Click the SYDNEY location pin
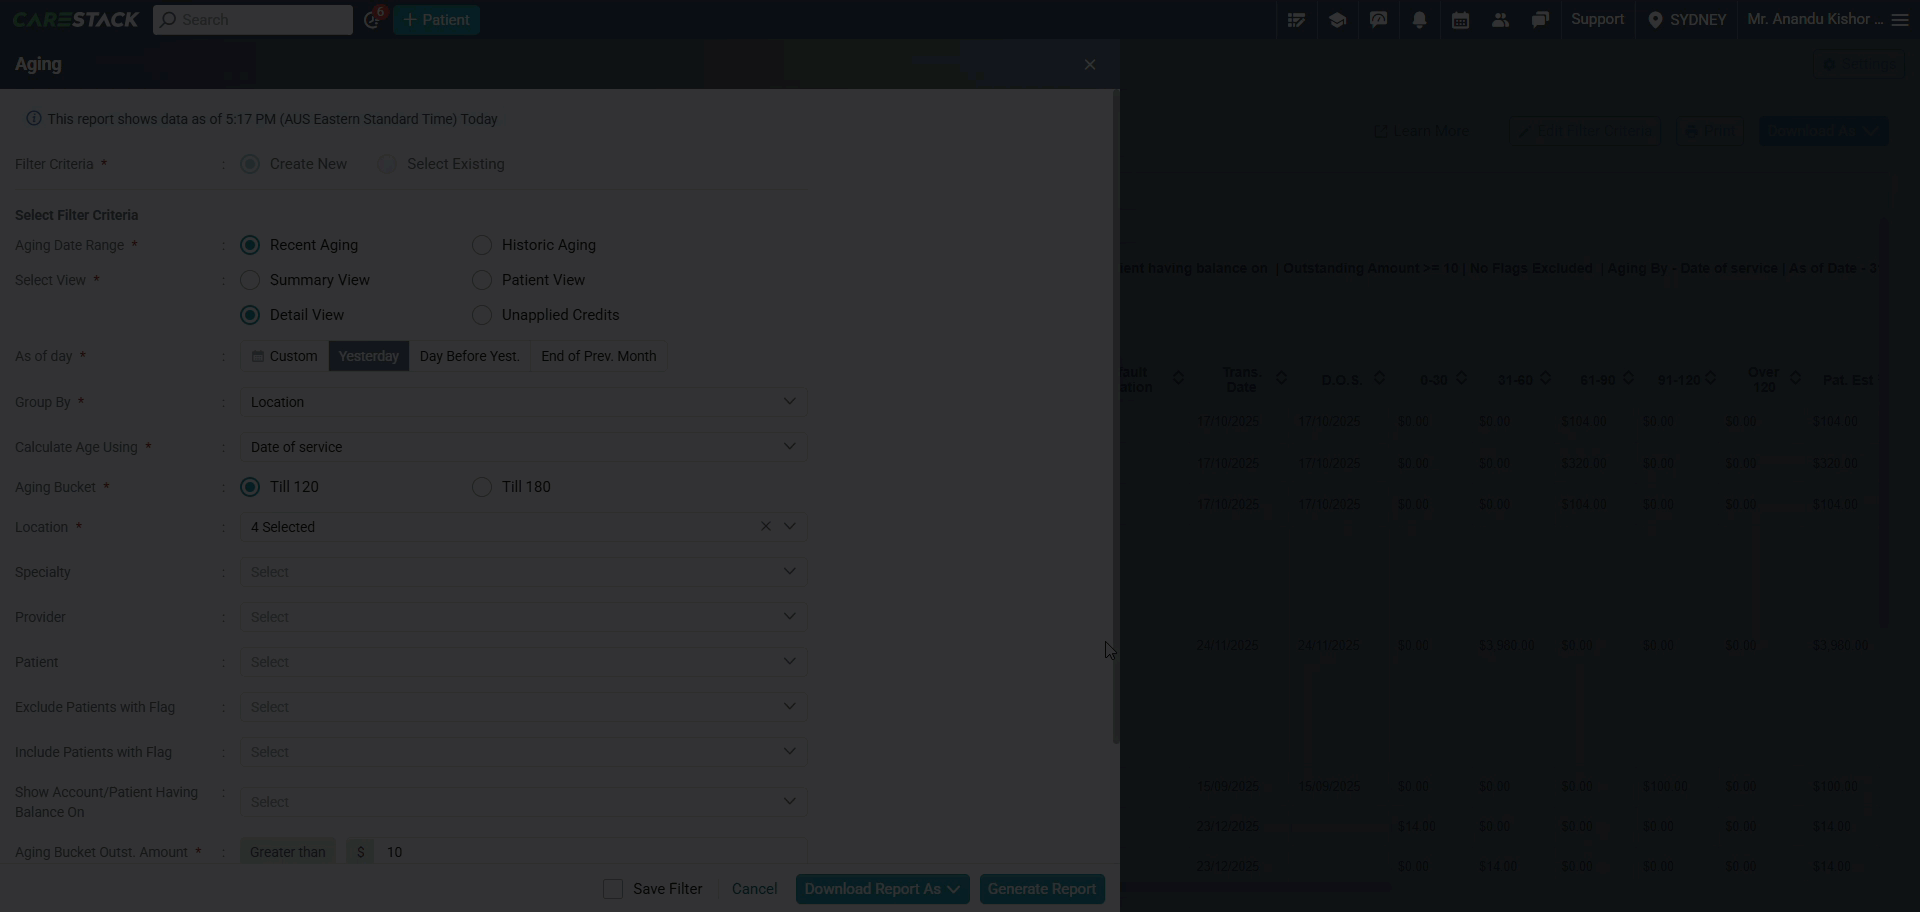 pos(1655,20)
